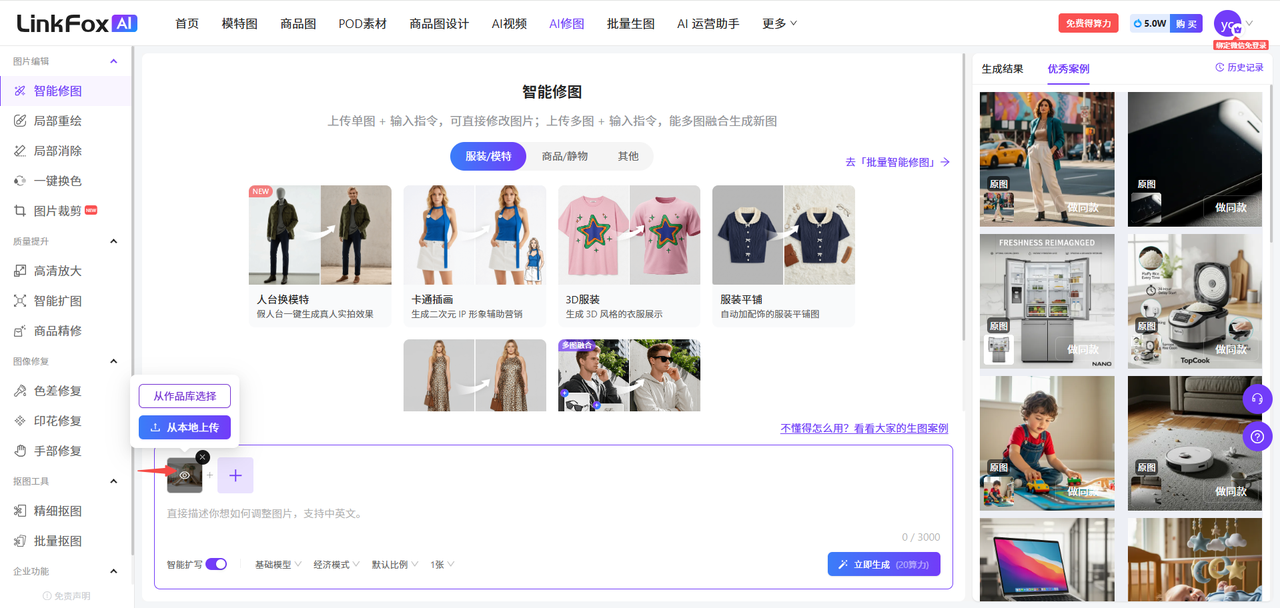Click the 历史记录 clock icon
This screenshot has height=608, width=1280.
tap(1219, 68)
